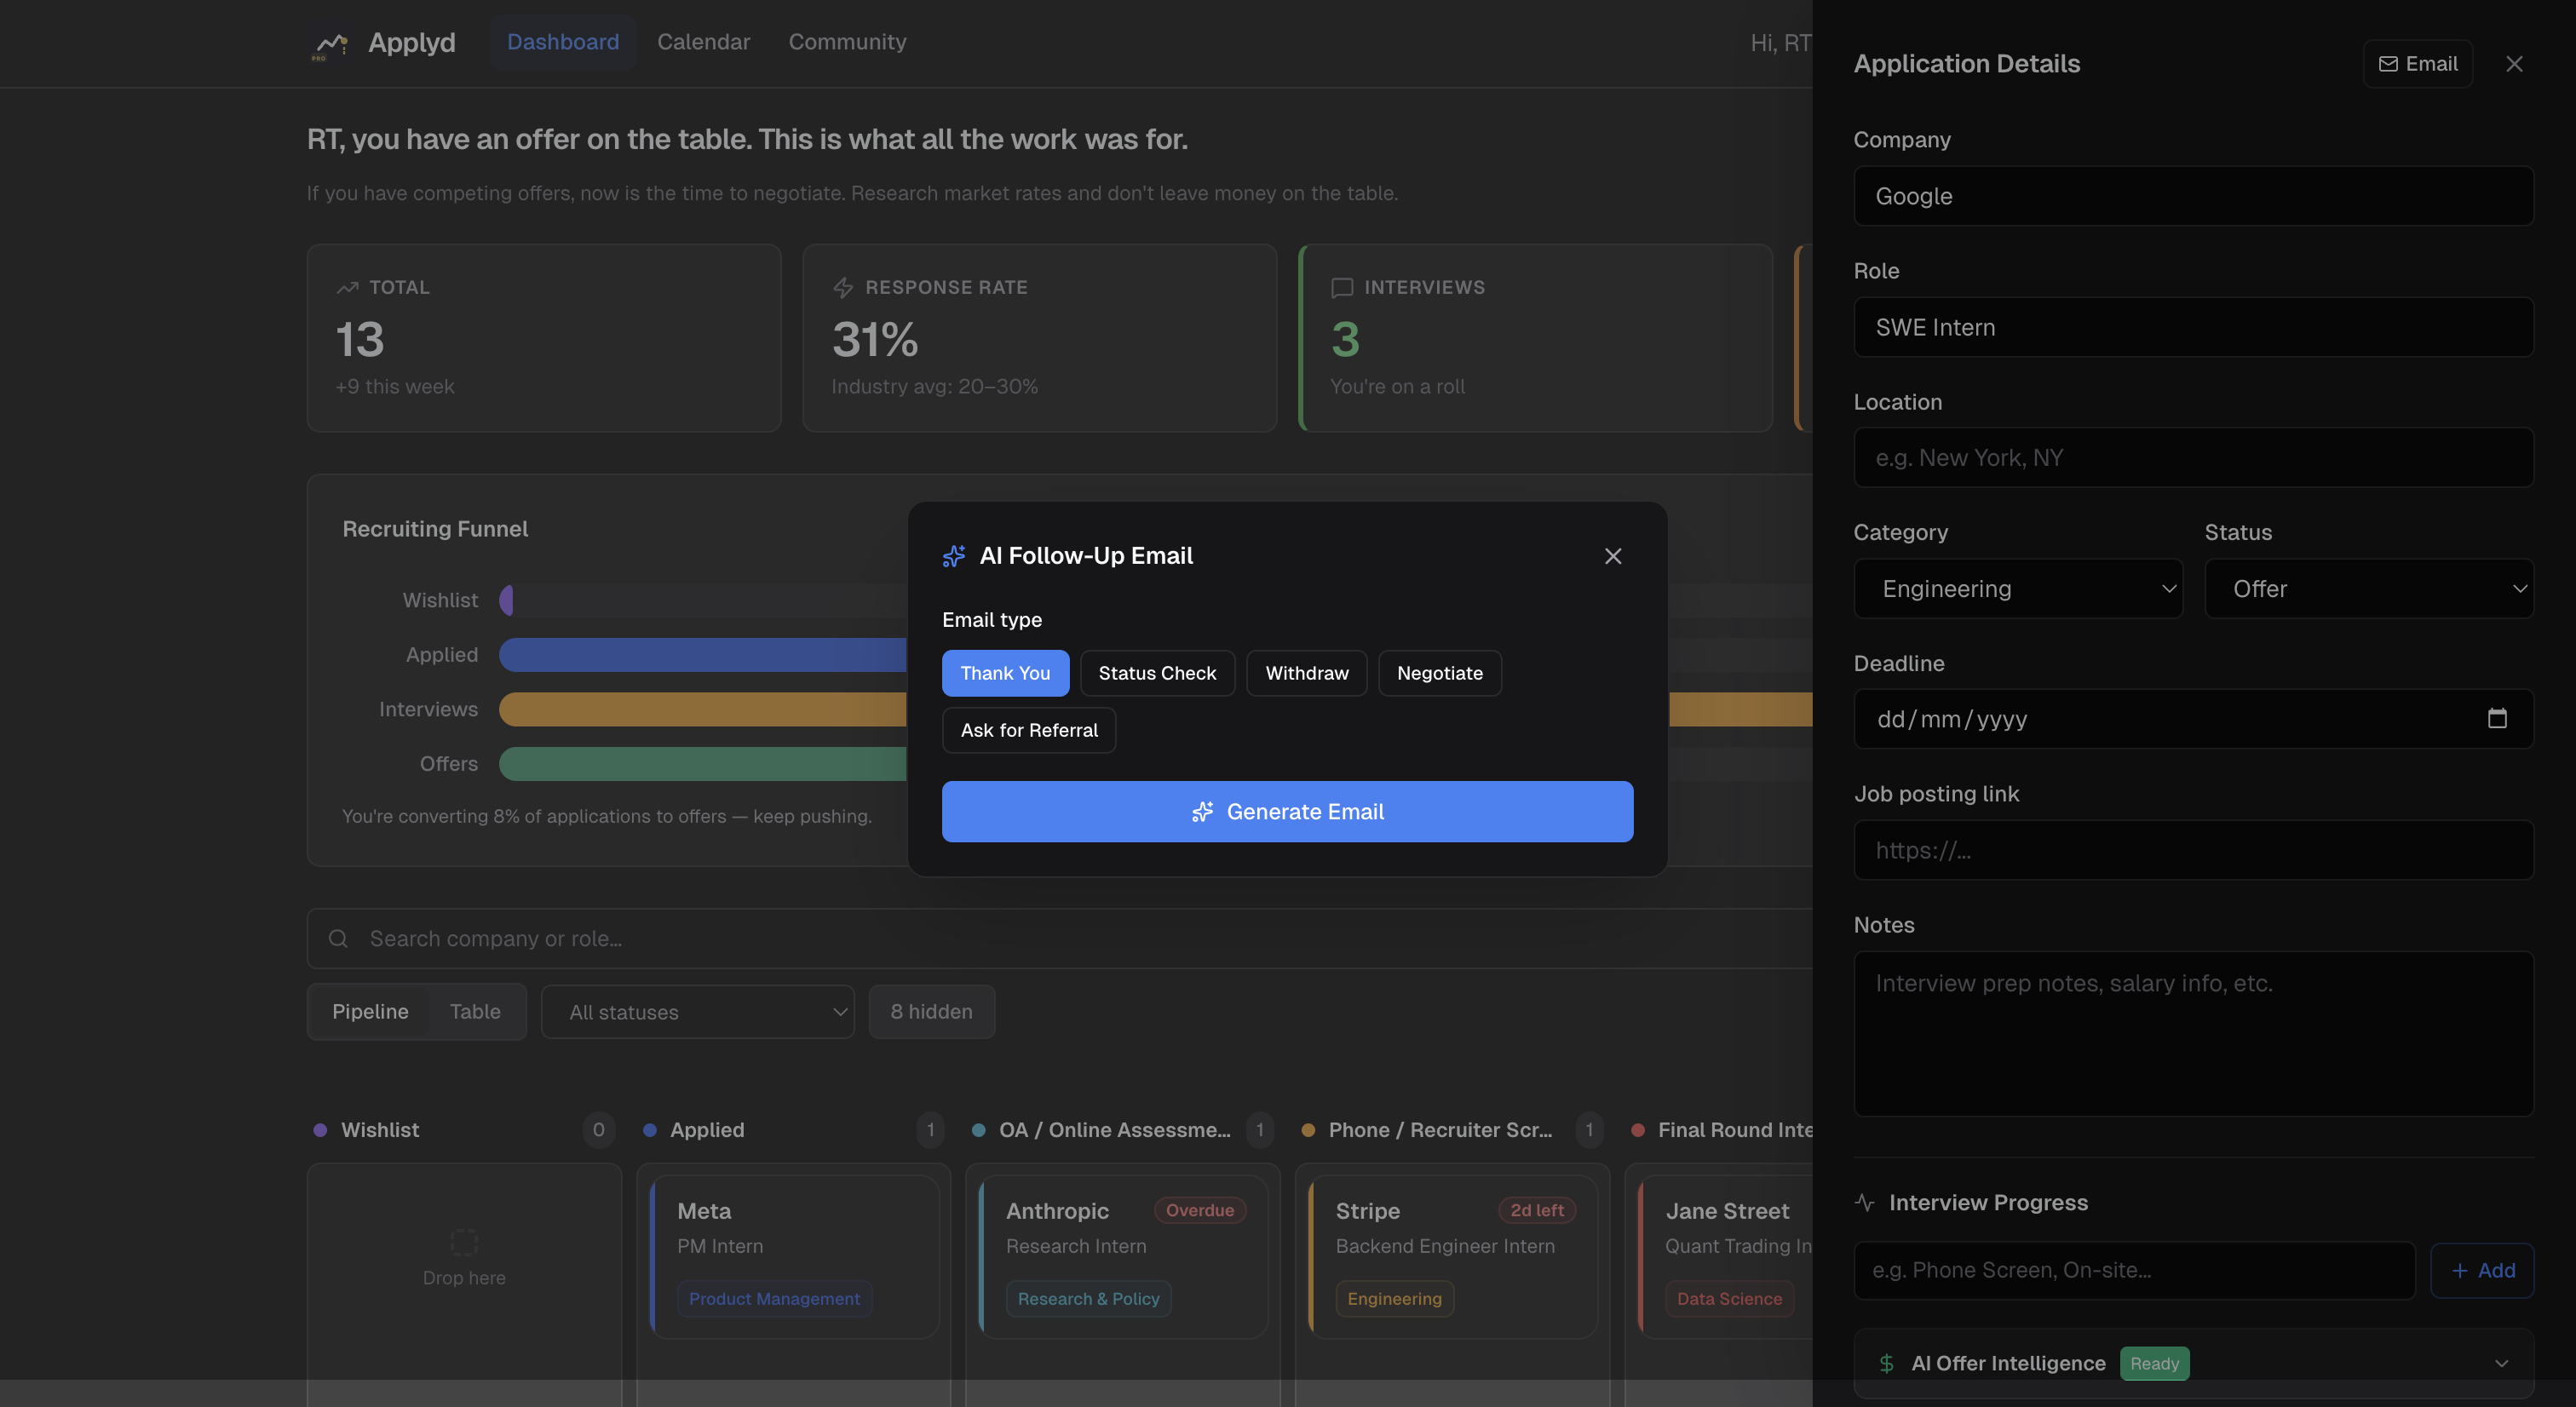Click the Generate Email button
Screen dimensions: 2576x1407
(1287, 811)
